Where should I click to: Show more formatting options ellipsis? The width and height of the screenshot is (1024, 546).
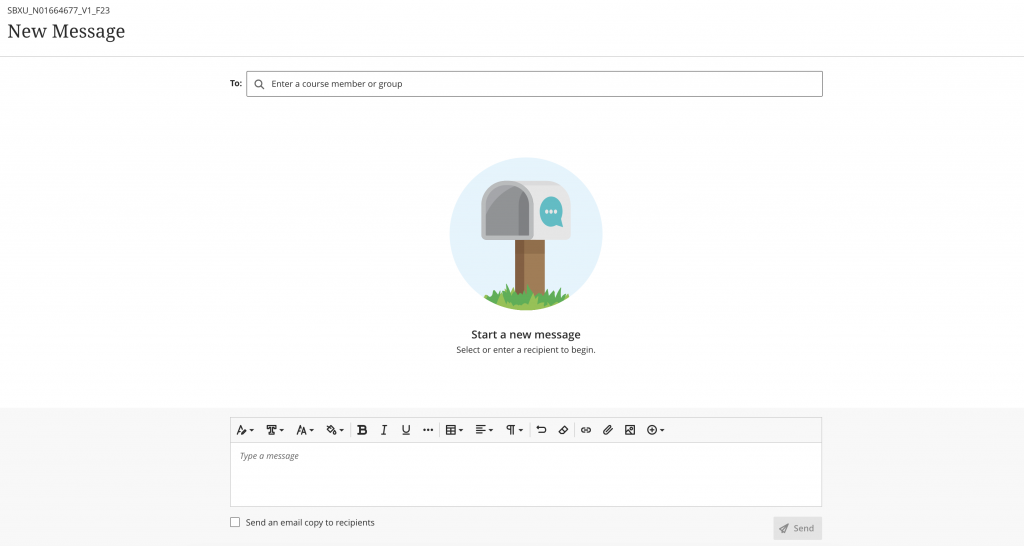tap(428, 430)
